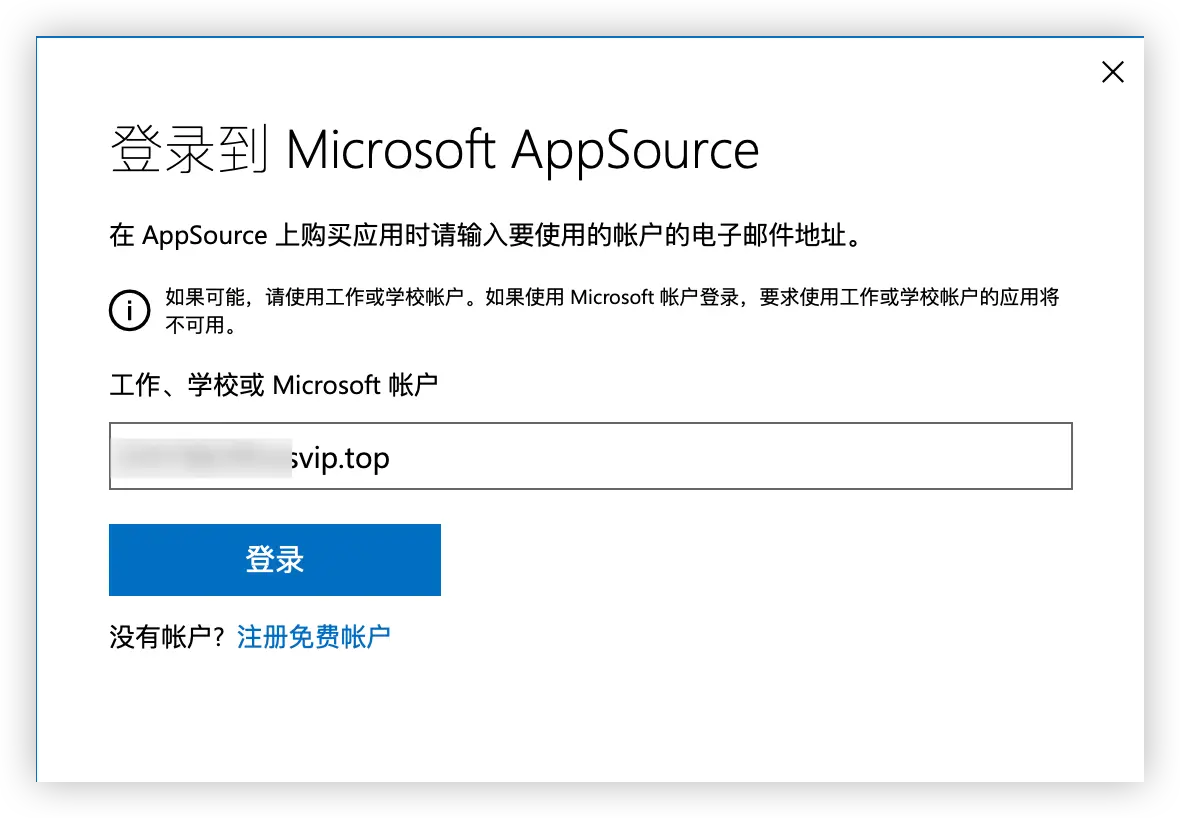This screenshot has width=1180, height=818.
Task: Open the 注册免费帐户 link
Action: coord(314,637)
